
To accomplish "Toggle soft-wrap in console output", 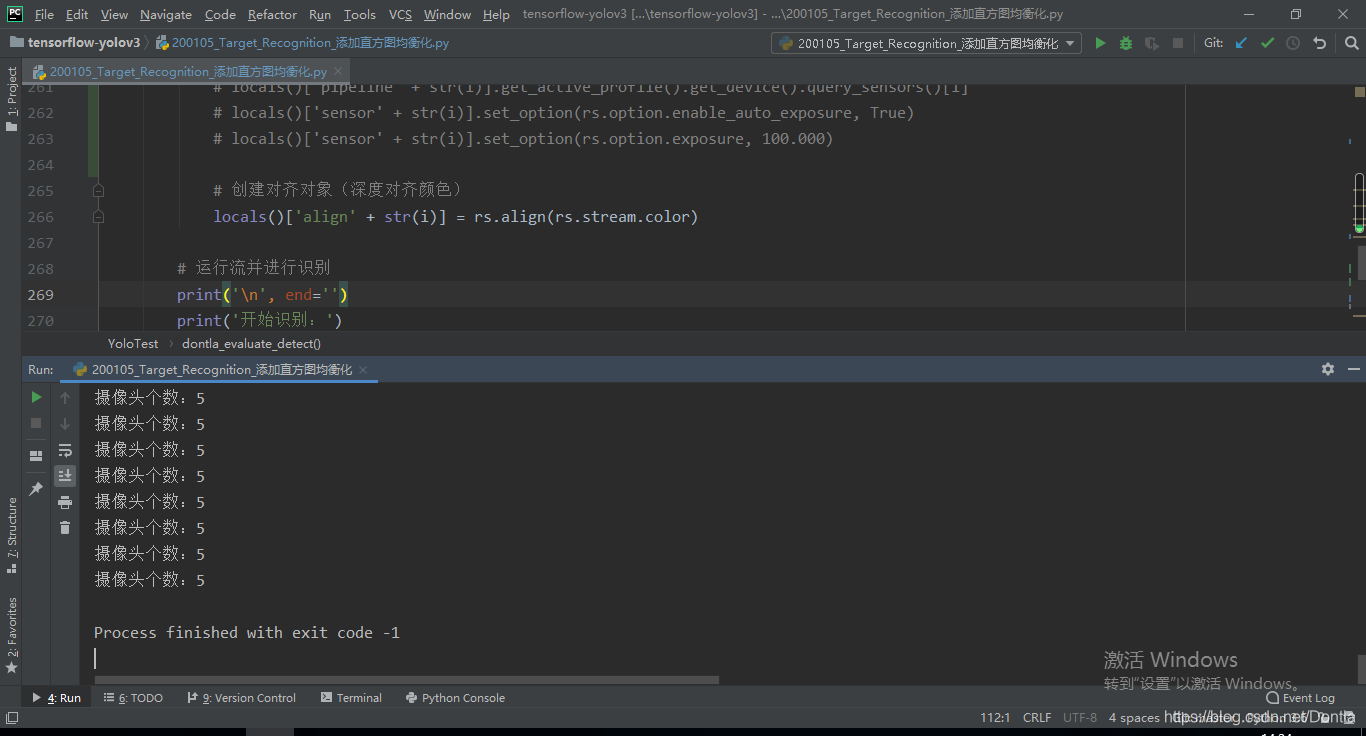I will (x=65, y=450).
